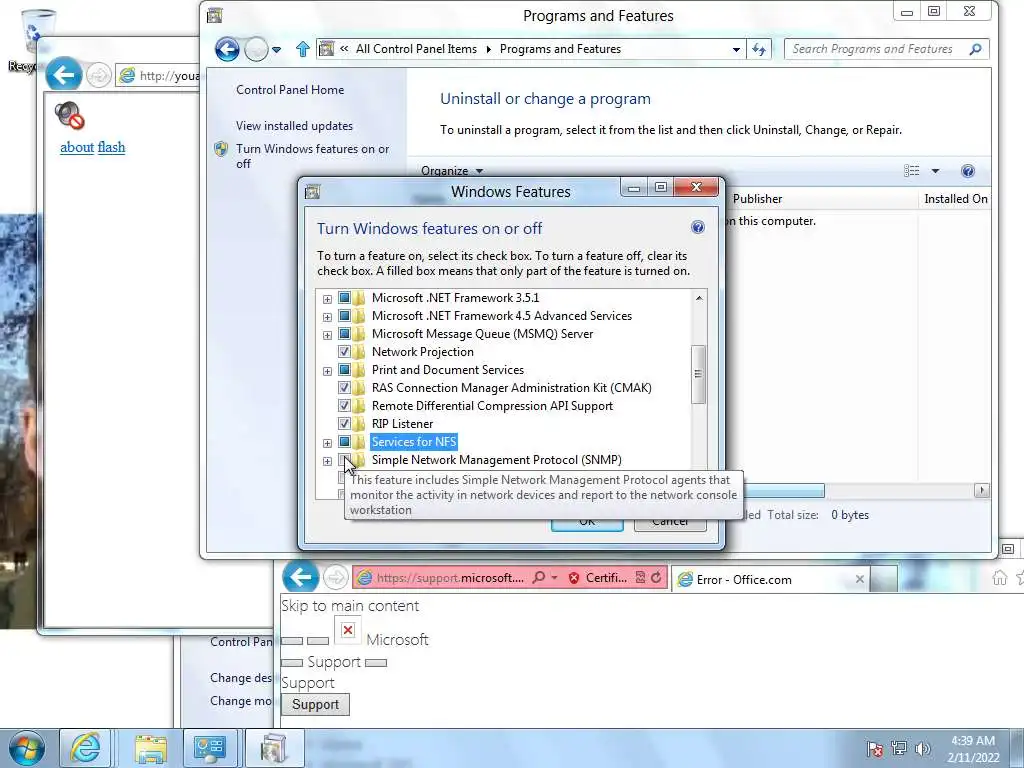Open Internet Explorer from taskbar
1024x768 pixels.
[85, 748]
